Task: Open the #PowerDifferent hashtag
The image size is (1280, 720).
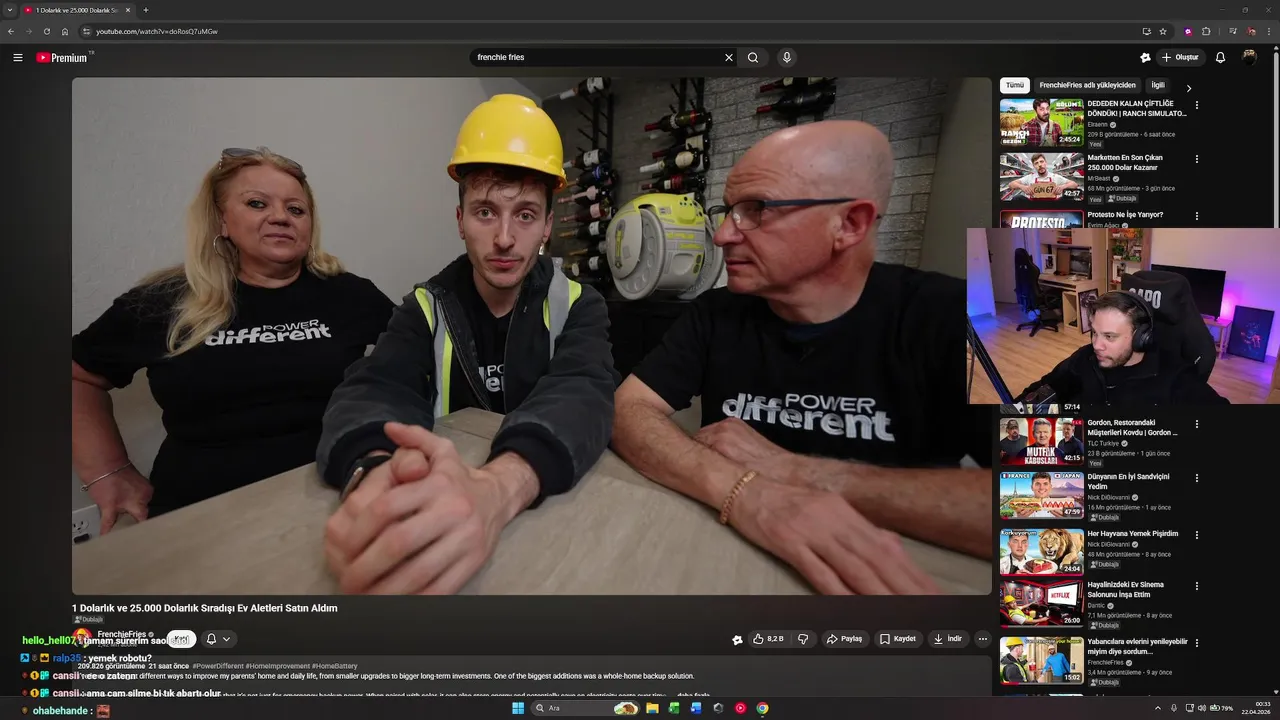Action: (218, 666)
